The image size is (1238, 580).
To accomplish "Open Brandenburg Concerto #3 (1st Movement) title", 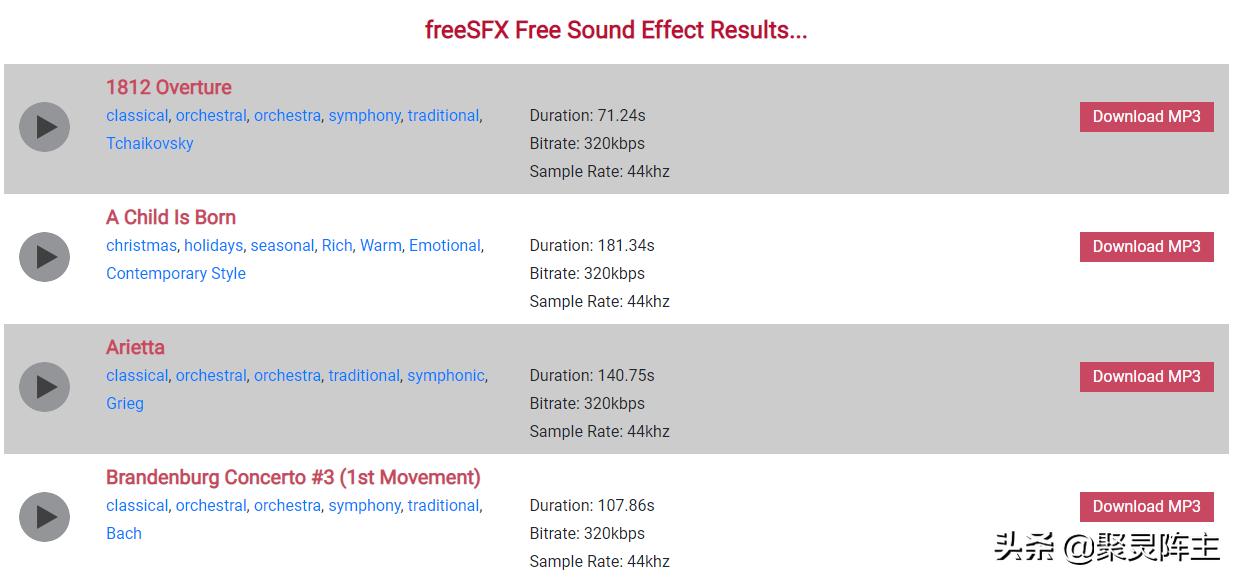I will (x=293, y=477).
